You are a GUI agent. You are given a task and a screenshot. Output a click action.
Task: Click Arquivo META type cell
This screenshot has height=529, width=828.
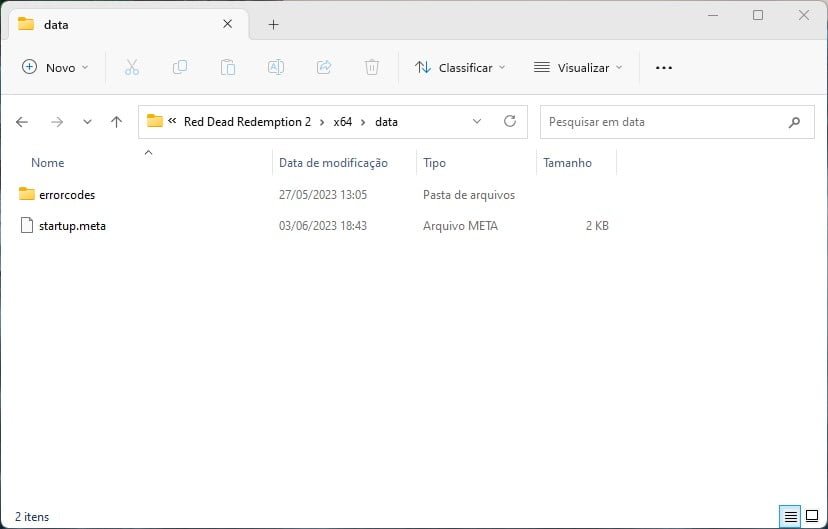point(460,226)
